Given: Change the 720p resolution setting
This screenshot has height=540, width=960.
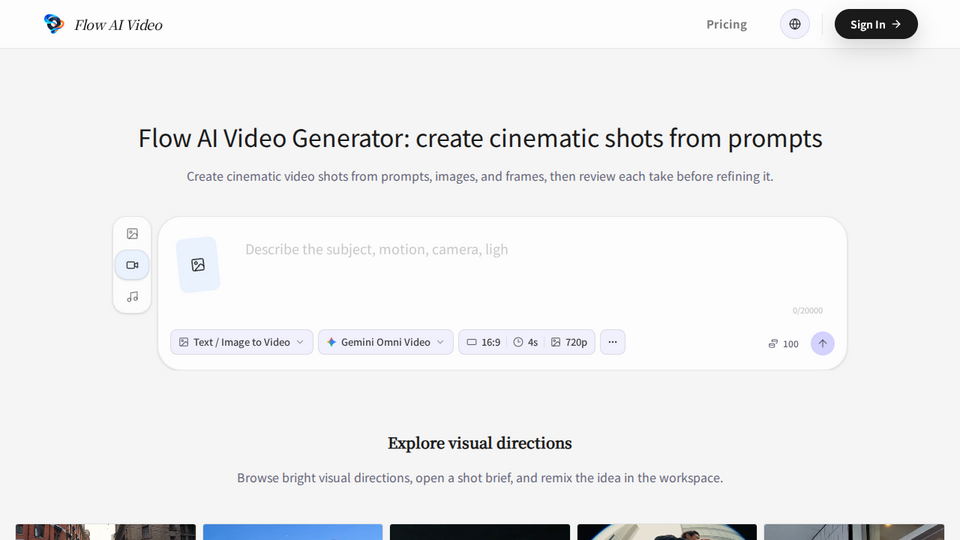Looking at the screenshot, I should pyautogui.click(x=569, y=342).
